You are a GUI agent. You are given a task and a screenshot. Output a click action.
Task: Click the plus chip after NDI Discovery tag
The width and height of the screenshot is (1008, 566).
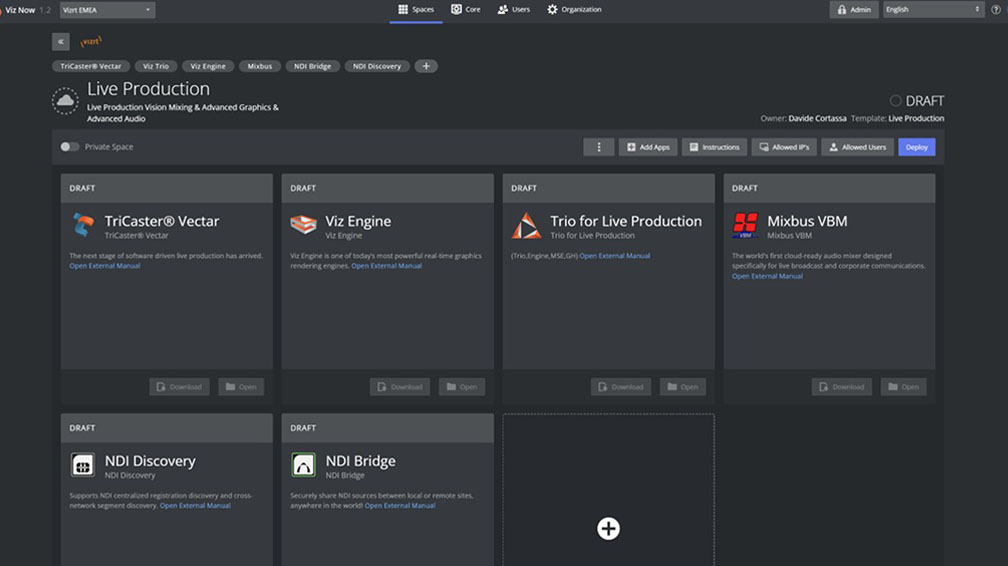coord(425,66)
